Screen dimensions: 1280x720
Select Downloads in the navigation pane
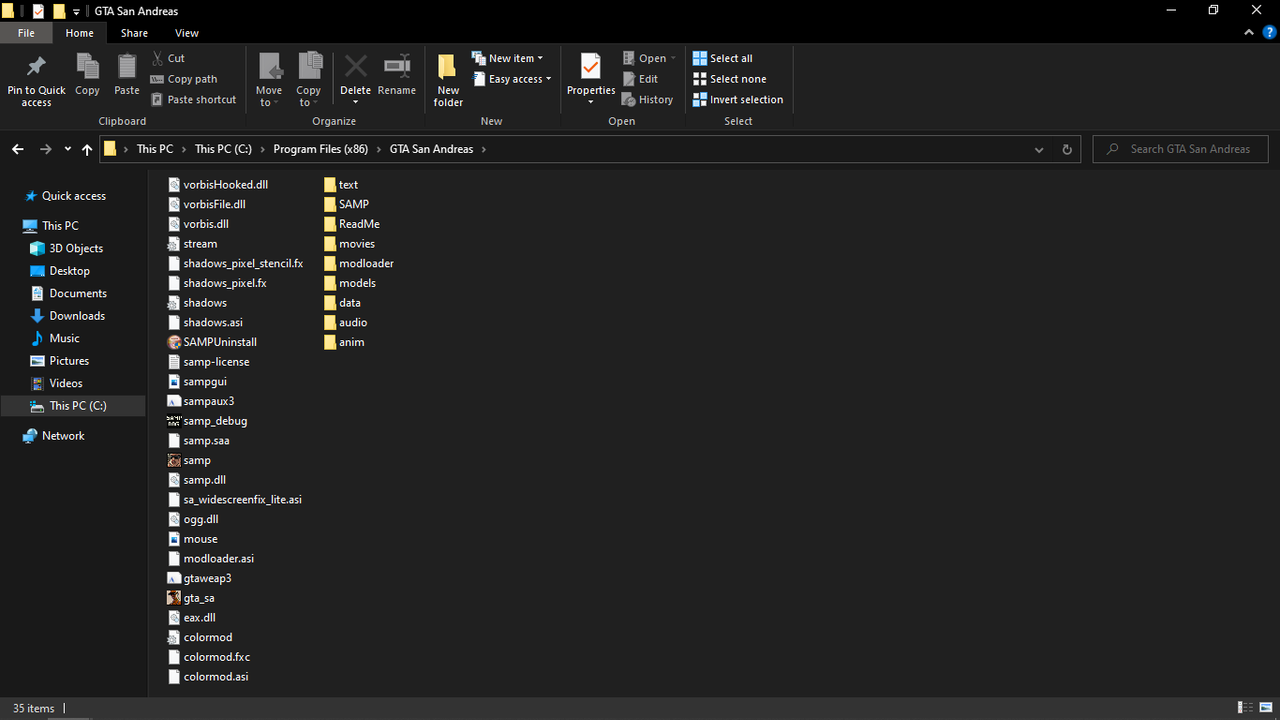[77, 316]
